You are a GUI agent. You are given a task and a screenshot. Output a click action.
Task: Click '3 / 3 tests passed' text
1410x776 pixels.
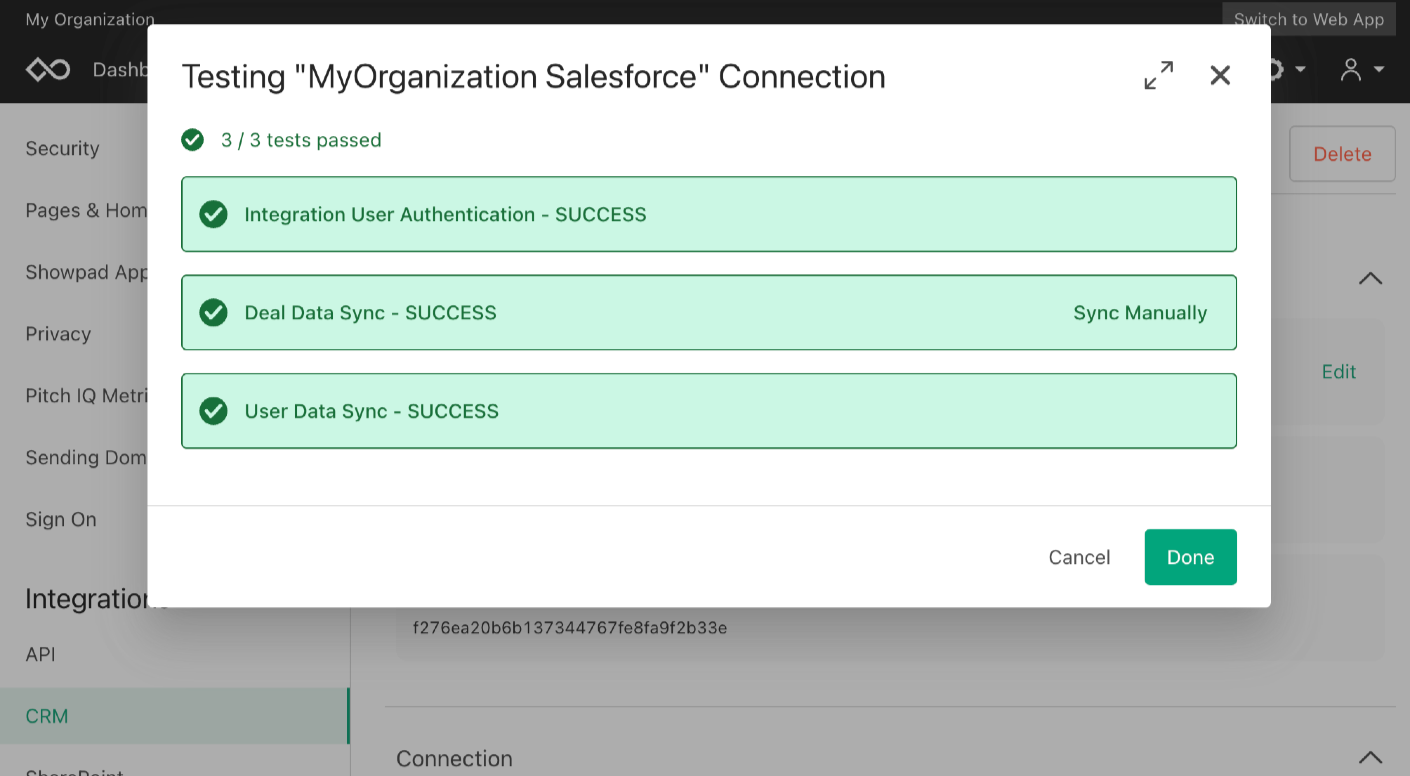pos(301,140)
